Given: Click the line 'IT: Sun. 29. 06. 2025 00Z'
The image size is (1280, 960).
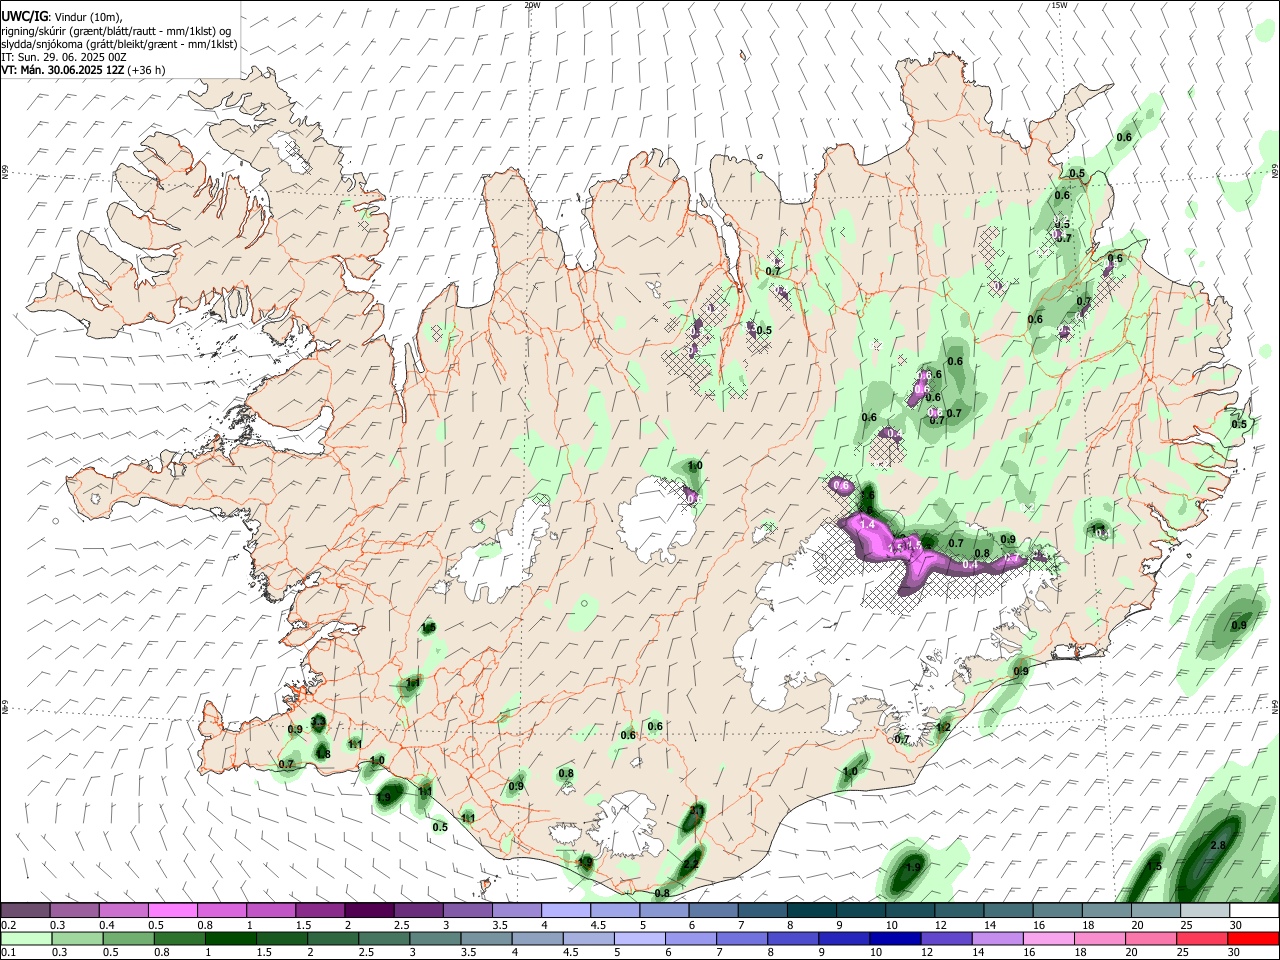Looking at the screenshot, I should 64,57.
